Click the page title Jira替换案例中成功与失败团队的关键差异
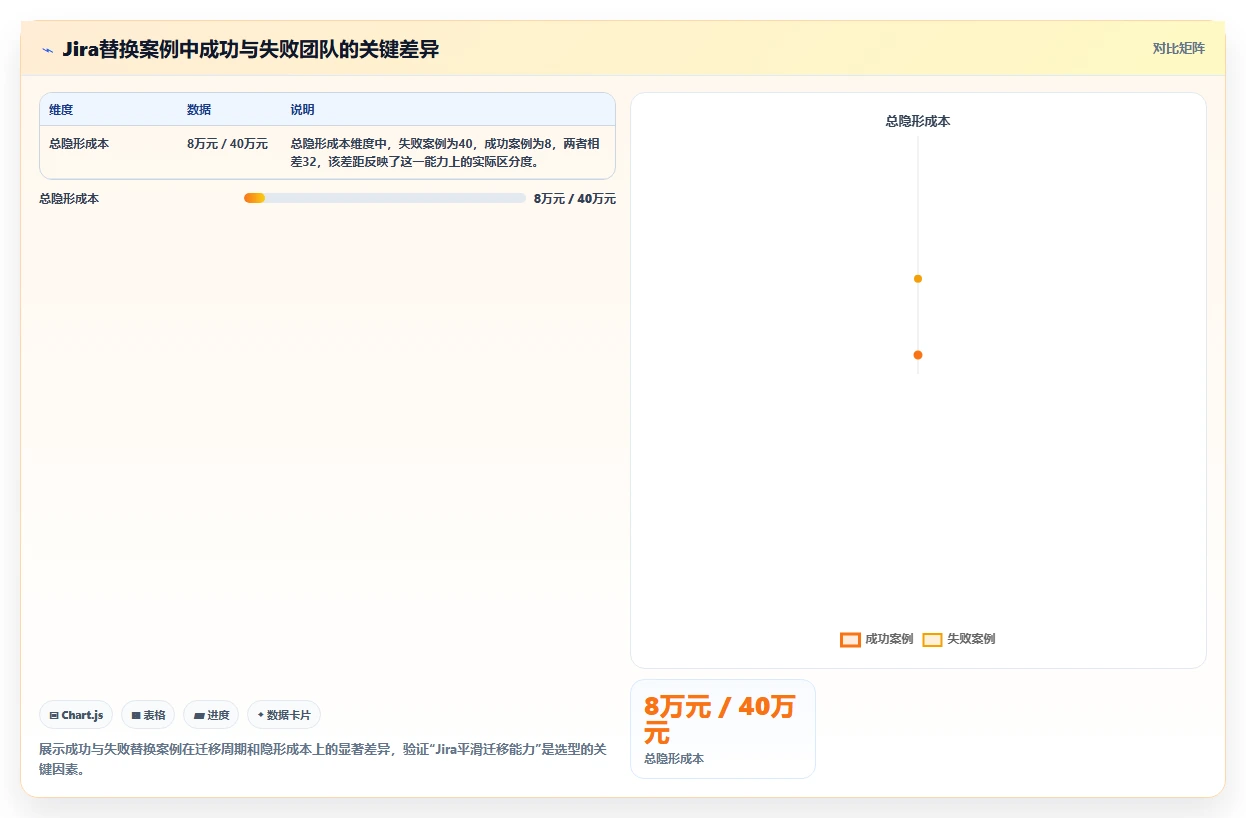The image size is (1246, 818). (x=250, y=49)
